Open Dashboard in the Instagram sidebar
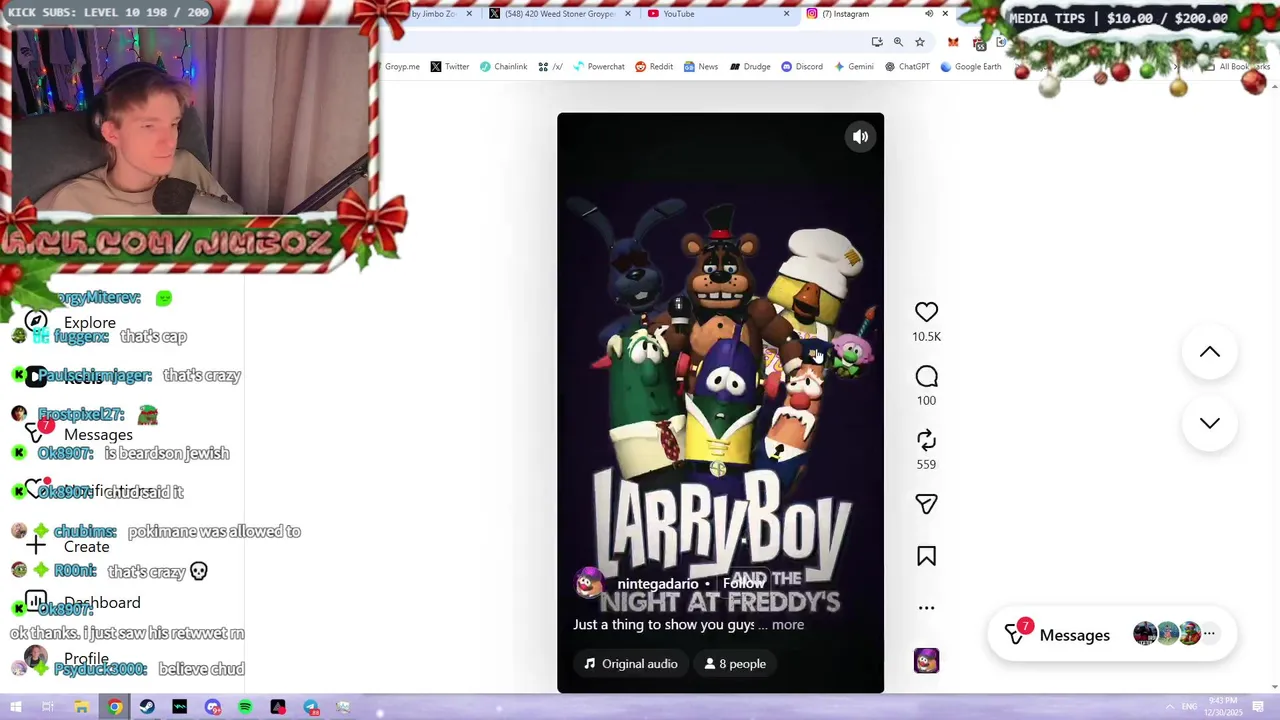This screenshot has height=720, width=1280. pos(82,602)
